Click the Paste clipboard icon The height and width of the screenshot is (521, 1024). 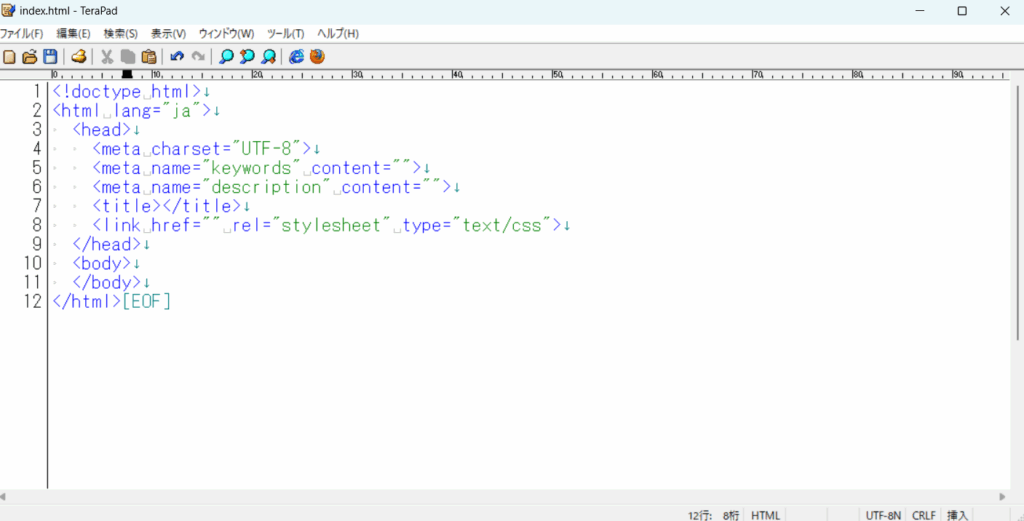149,57
